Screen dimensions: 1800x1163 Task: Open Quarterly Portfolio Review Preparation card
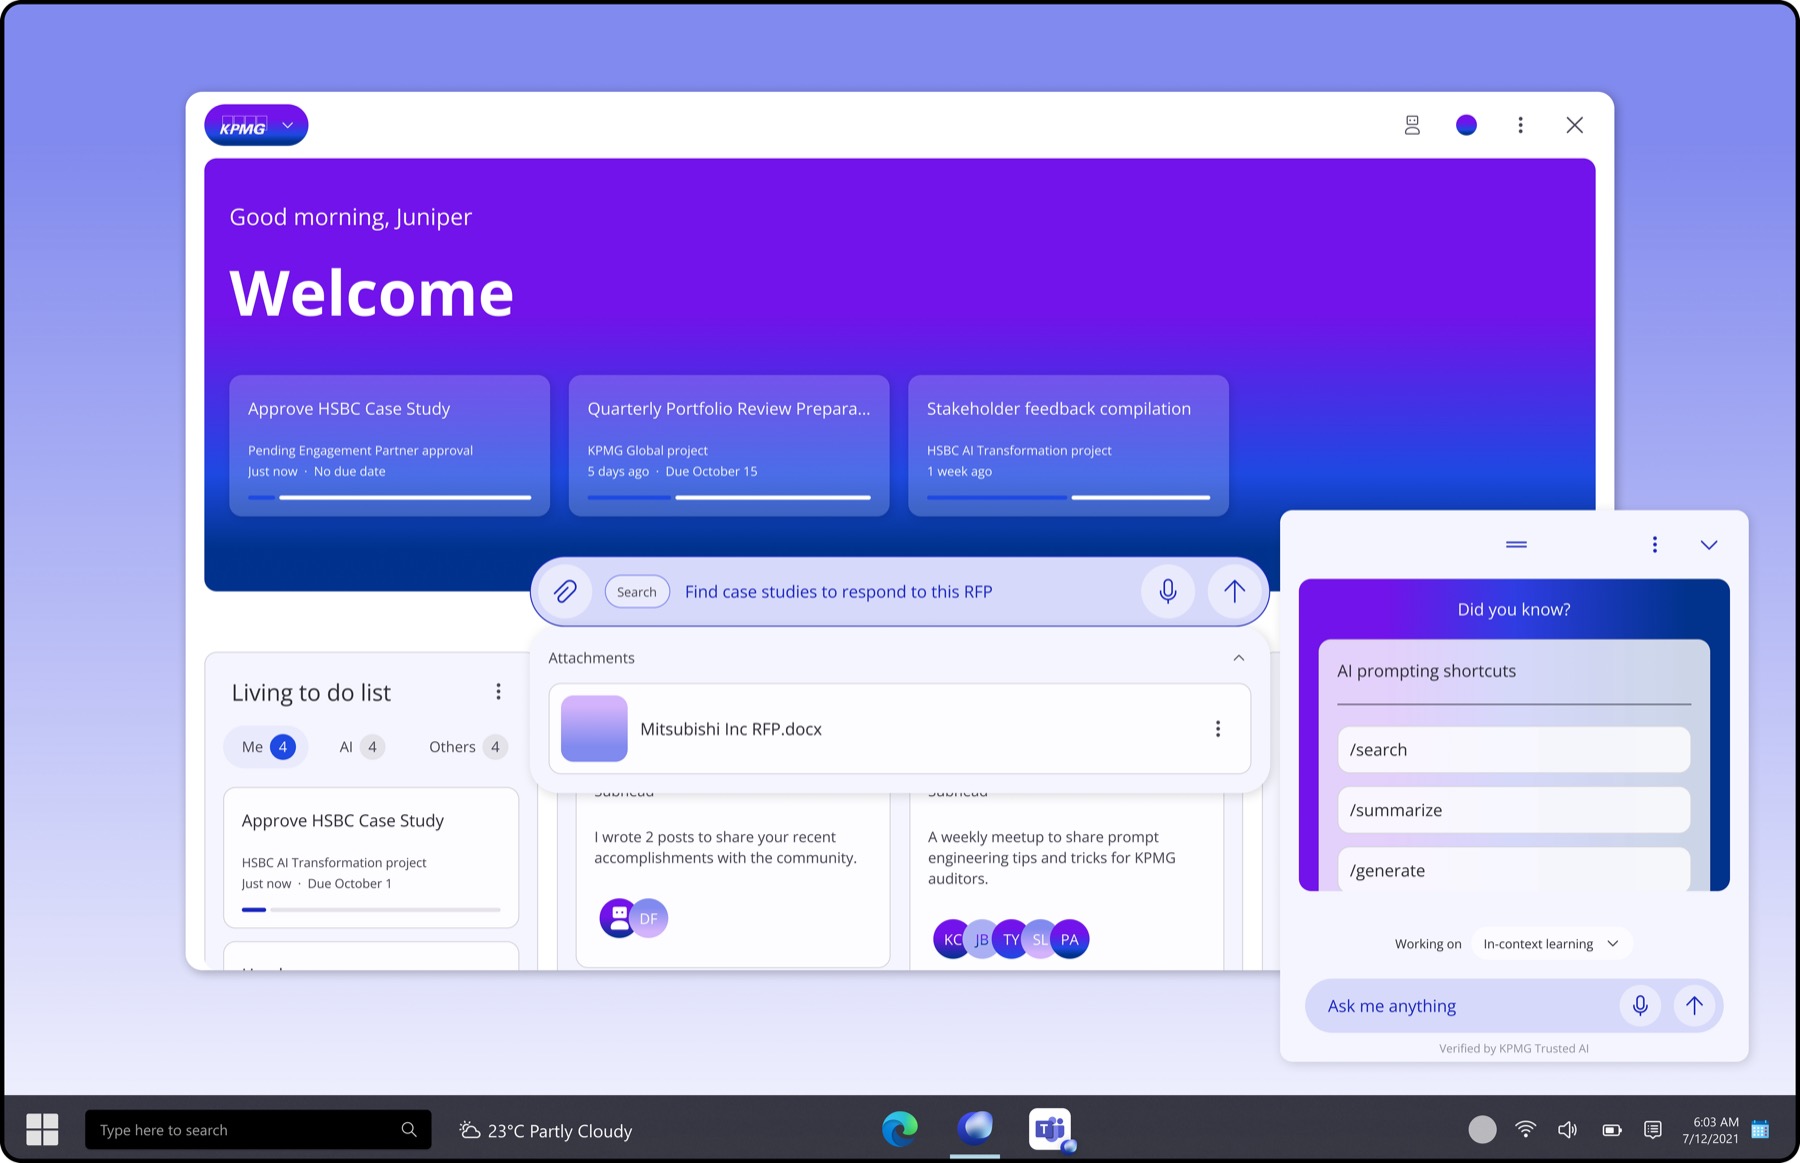coord(728,445)
